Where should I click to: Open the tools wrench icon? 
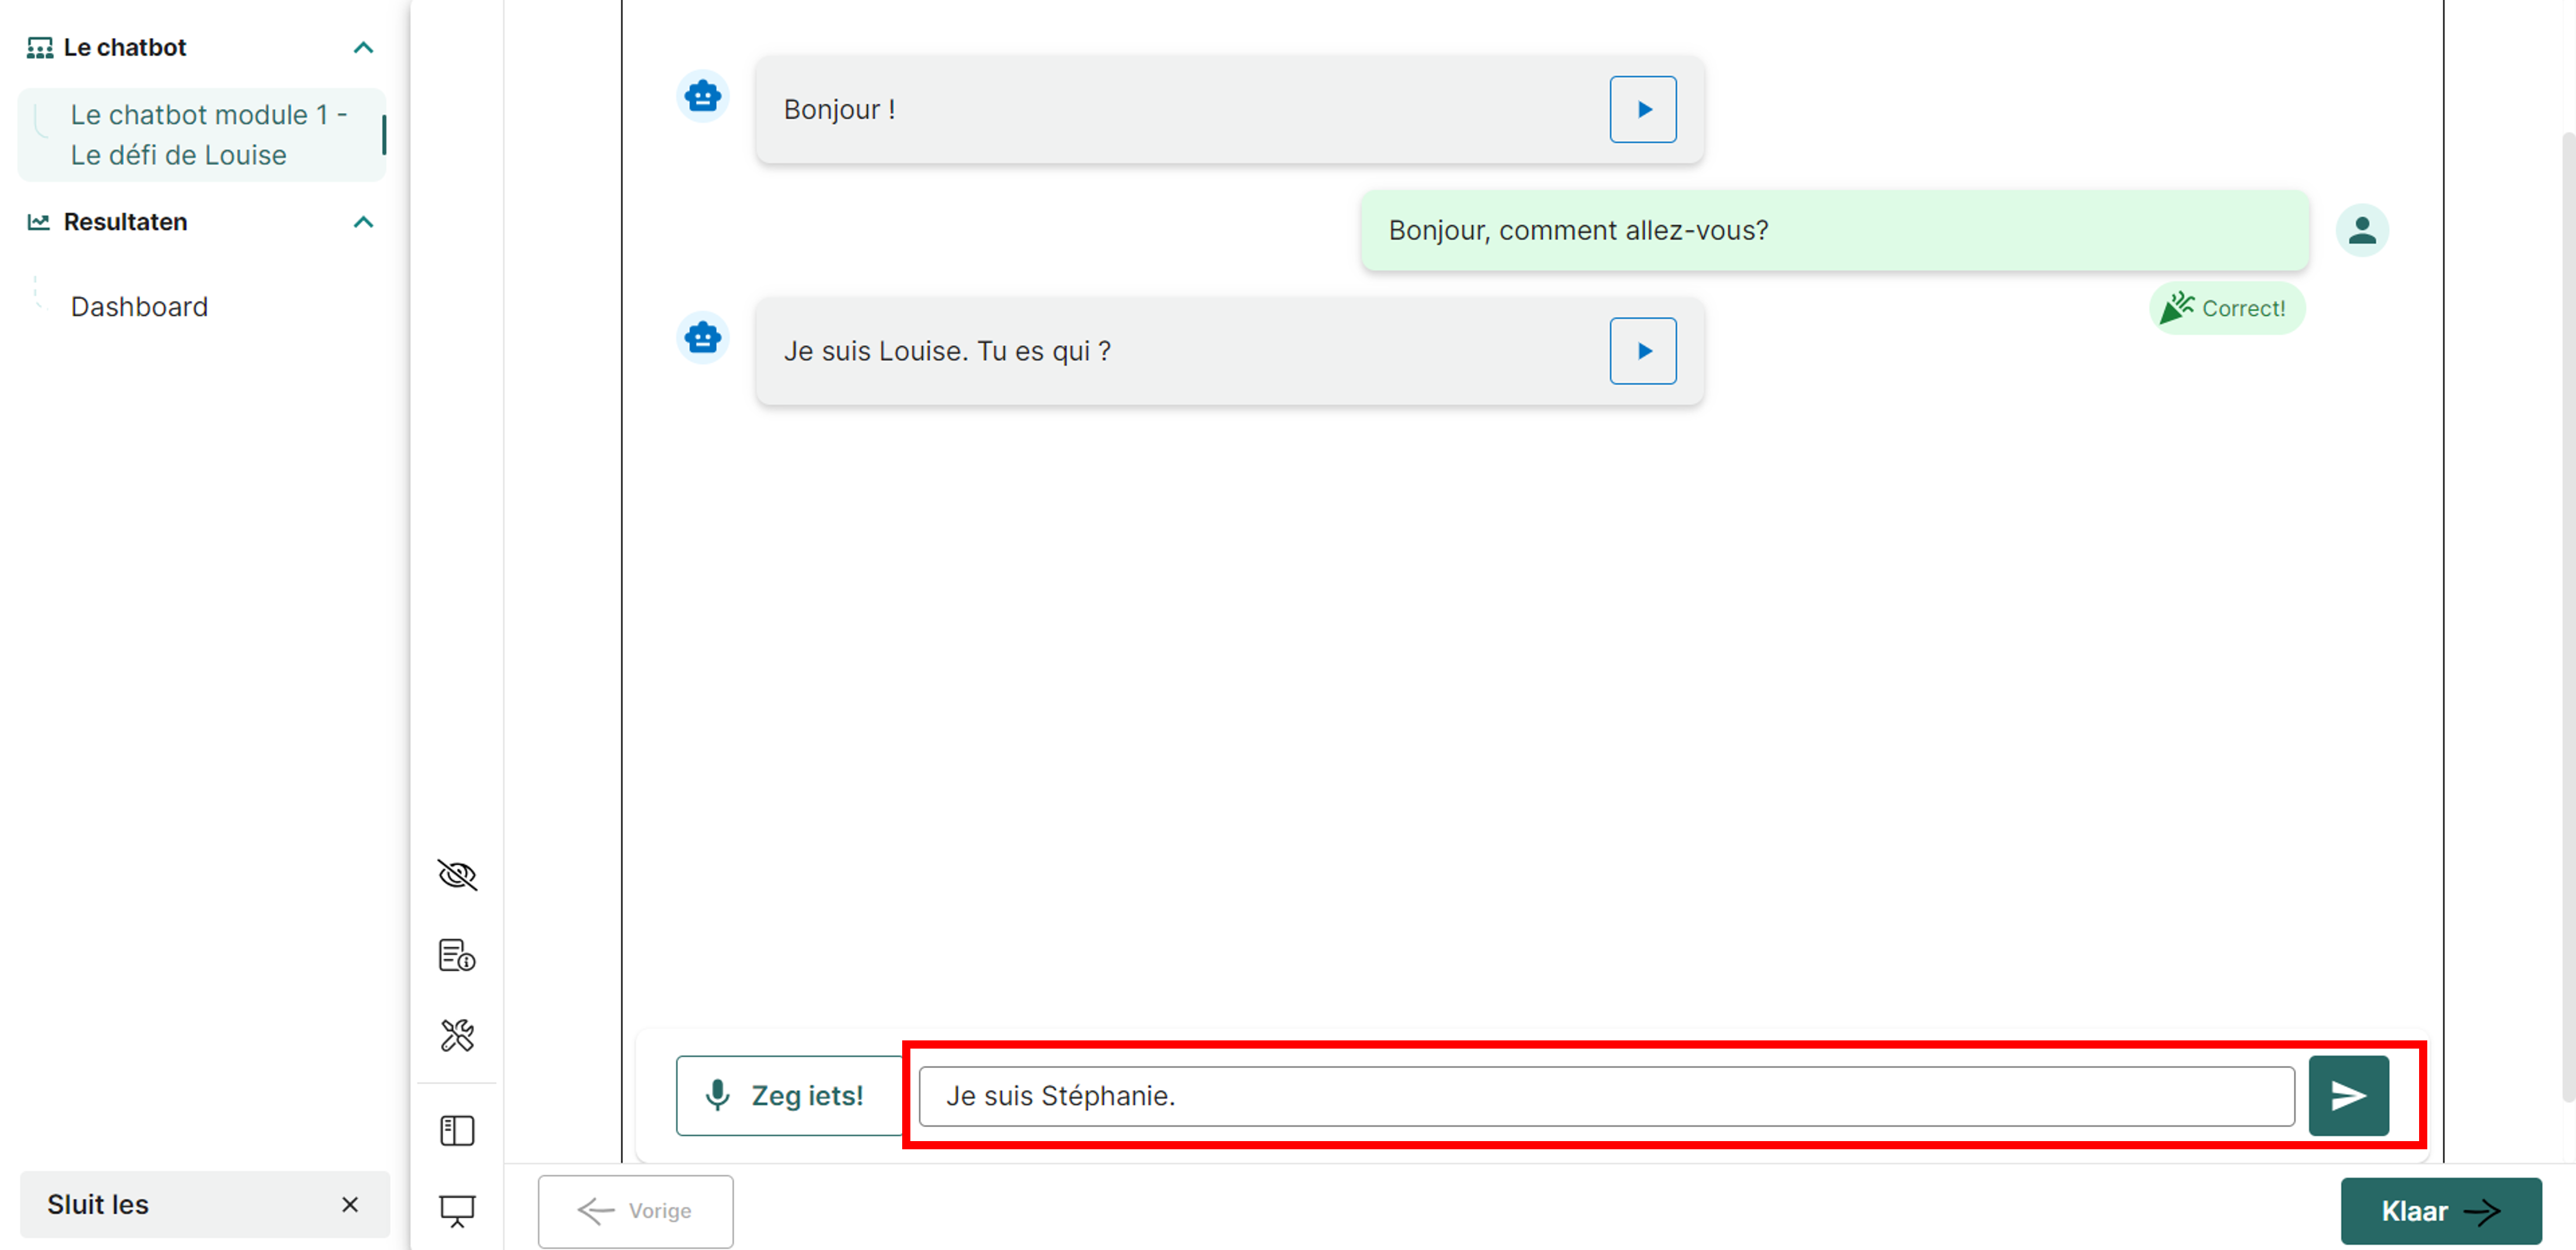tap(457, 1035)
